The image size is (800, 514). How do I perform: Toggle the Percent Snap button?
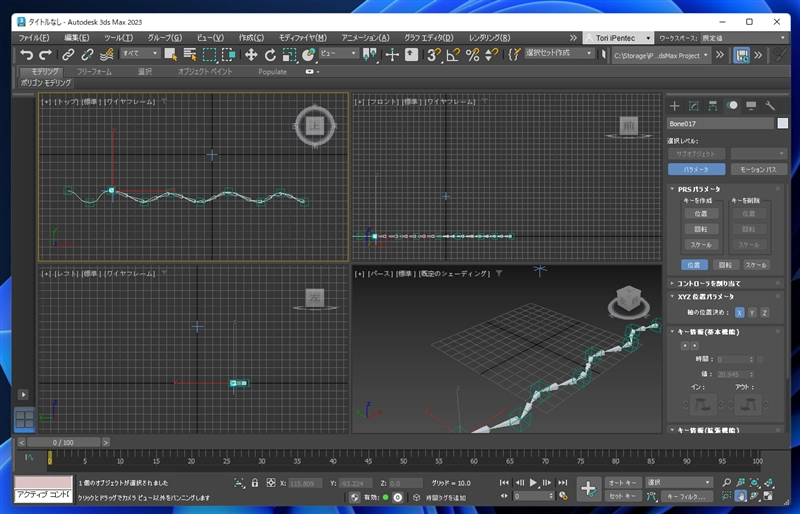(x=472, y=55)
